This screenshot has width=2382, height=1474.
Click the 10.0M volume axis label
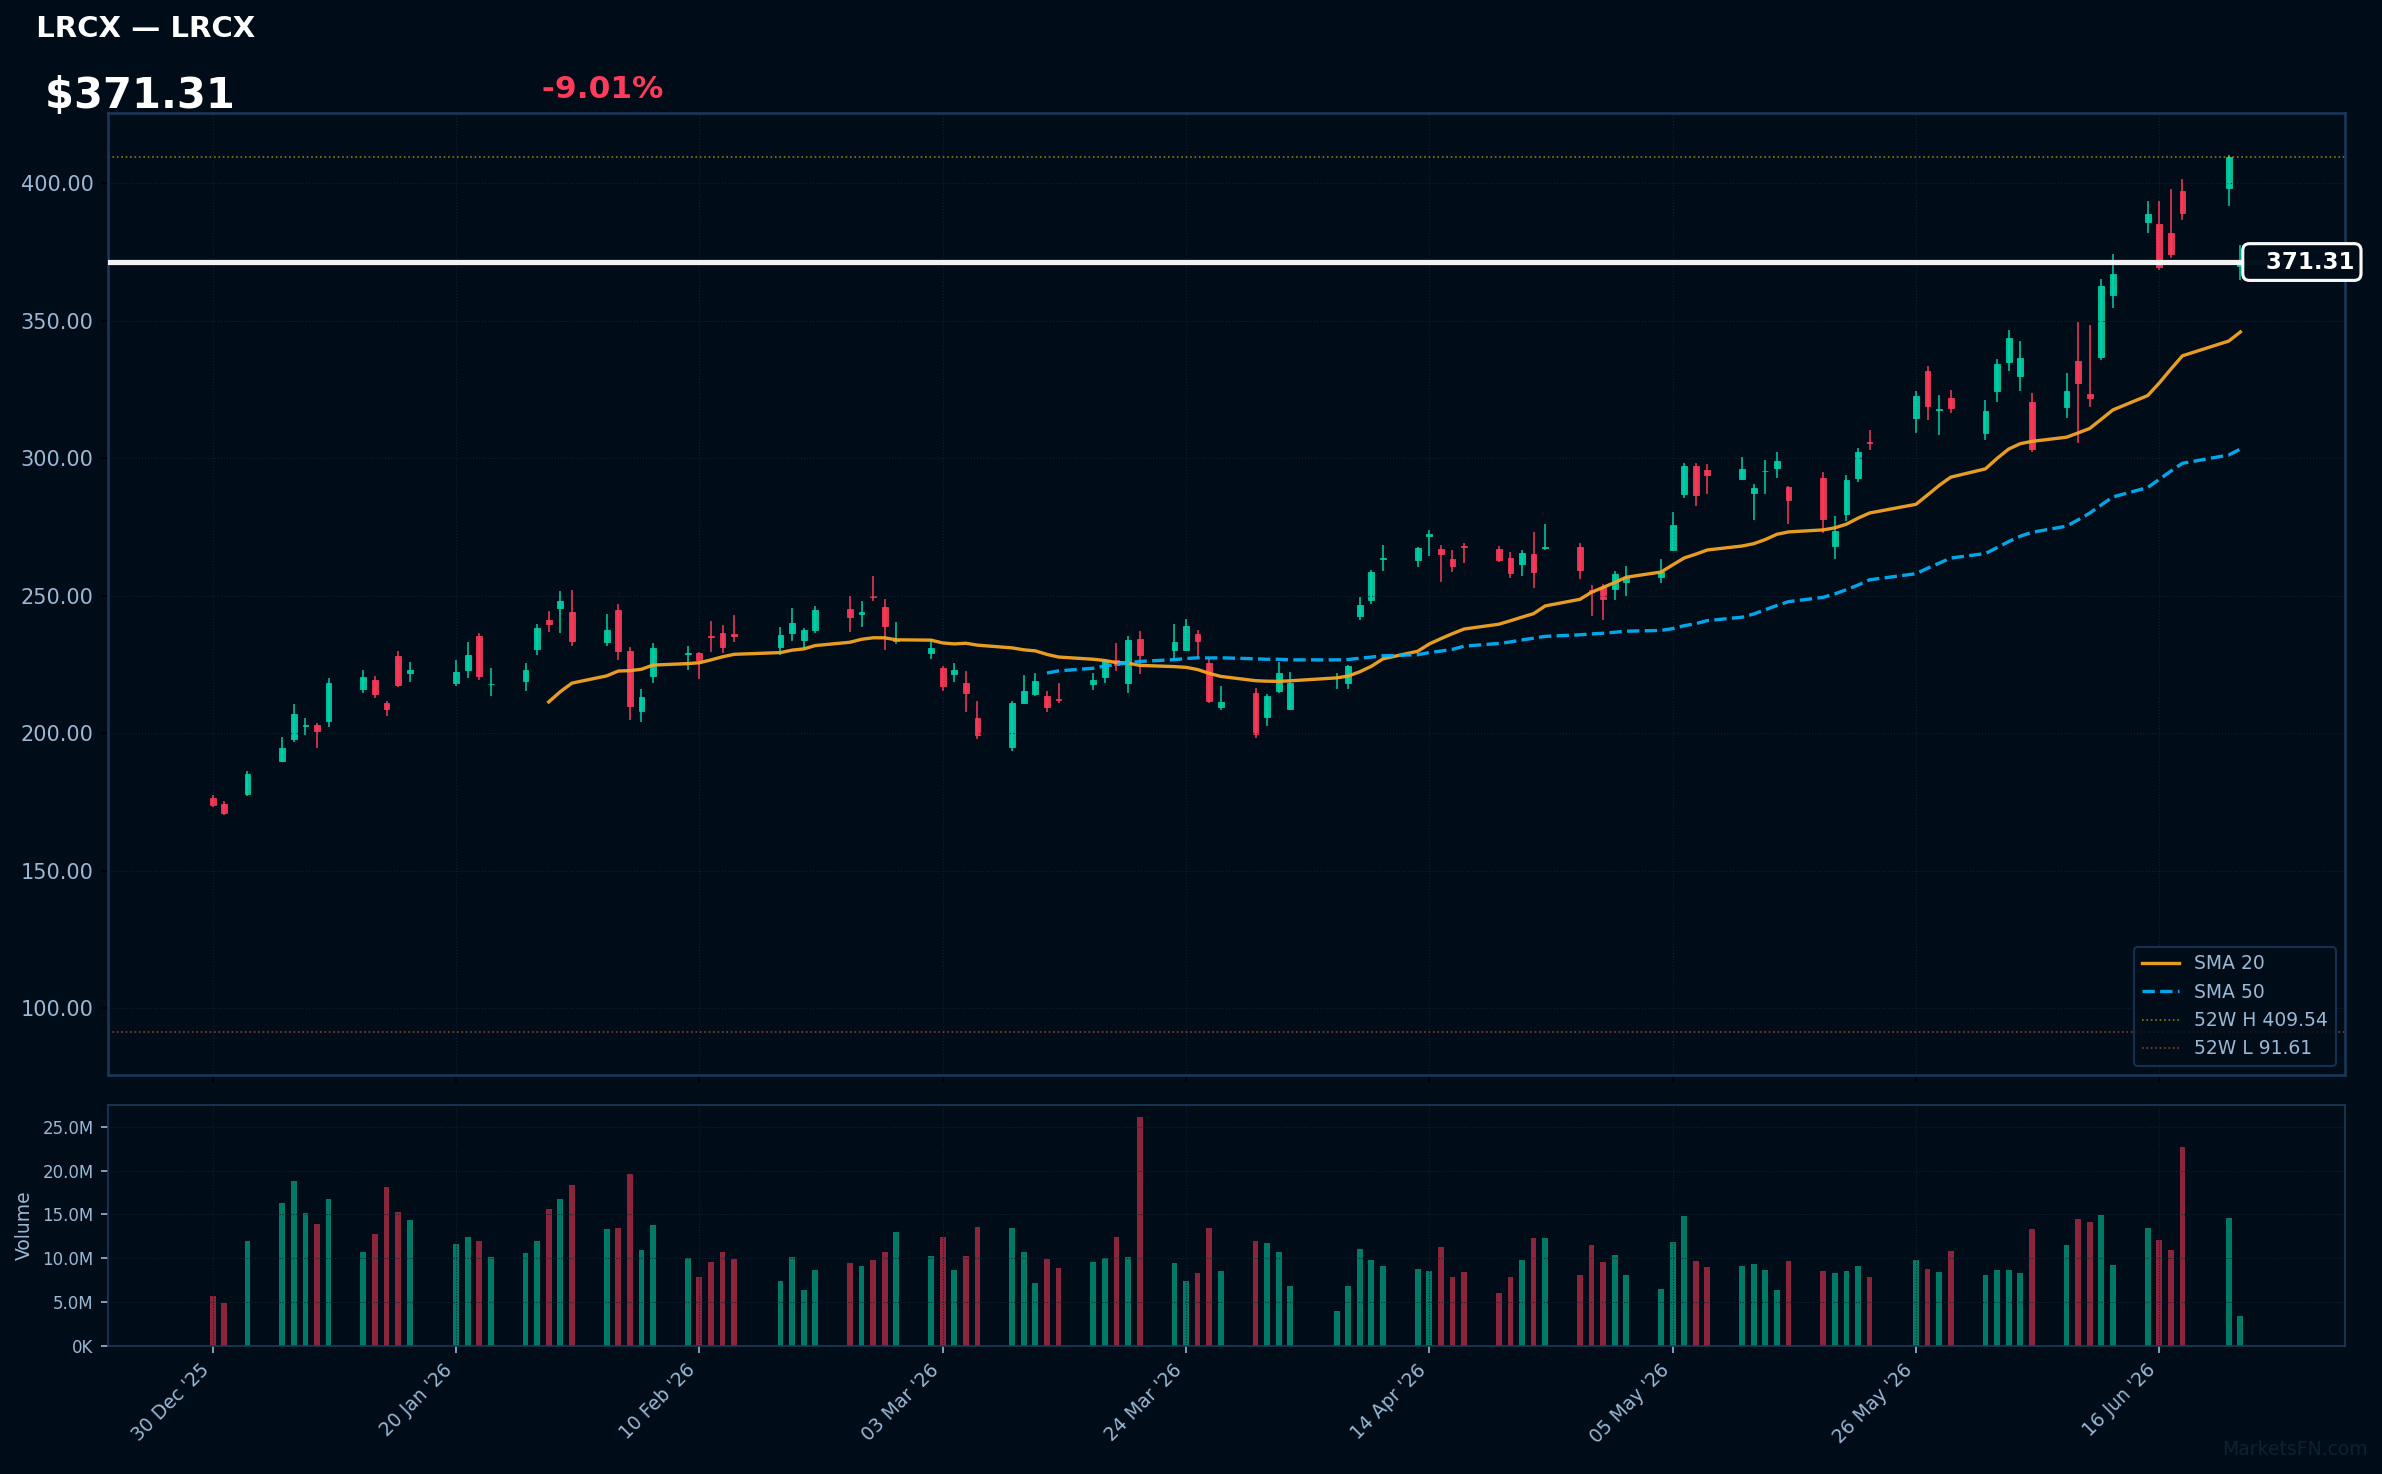pos(68,1259)
